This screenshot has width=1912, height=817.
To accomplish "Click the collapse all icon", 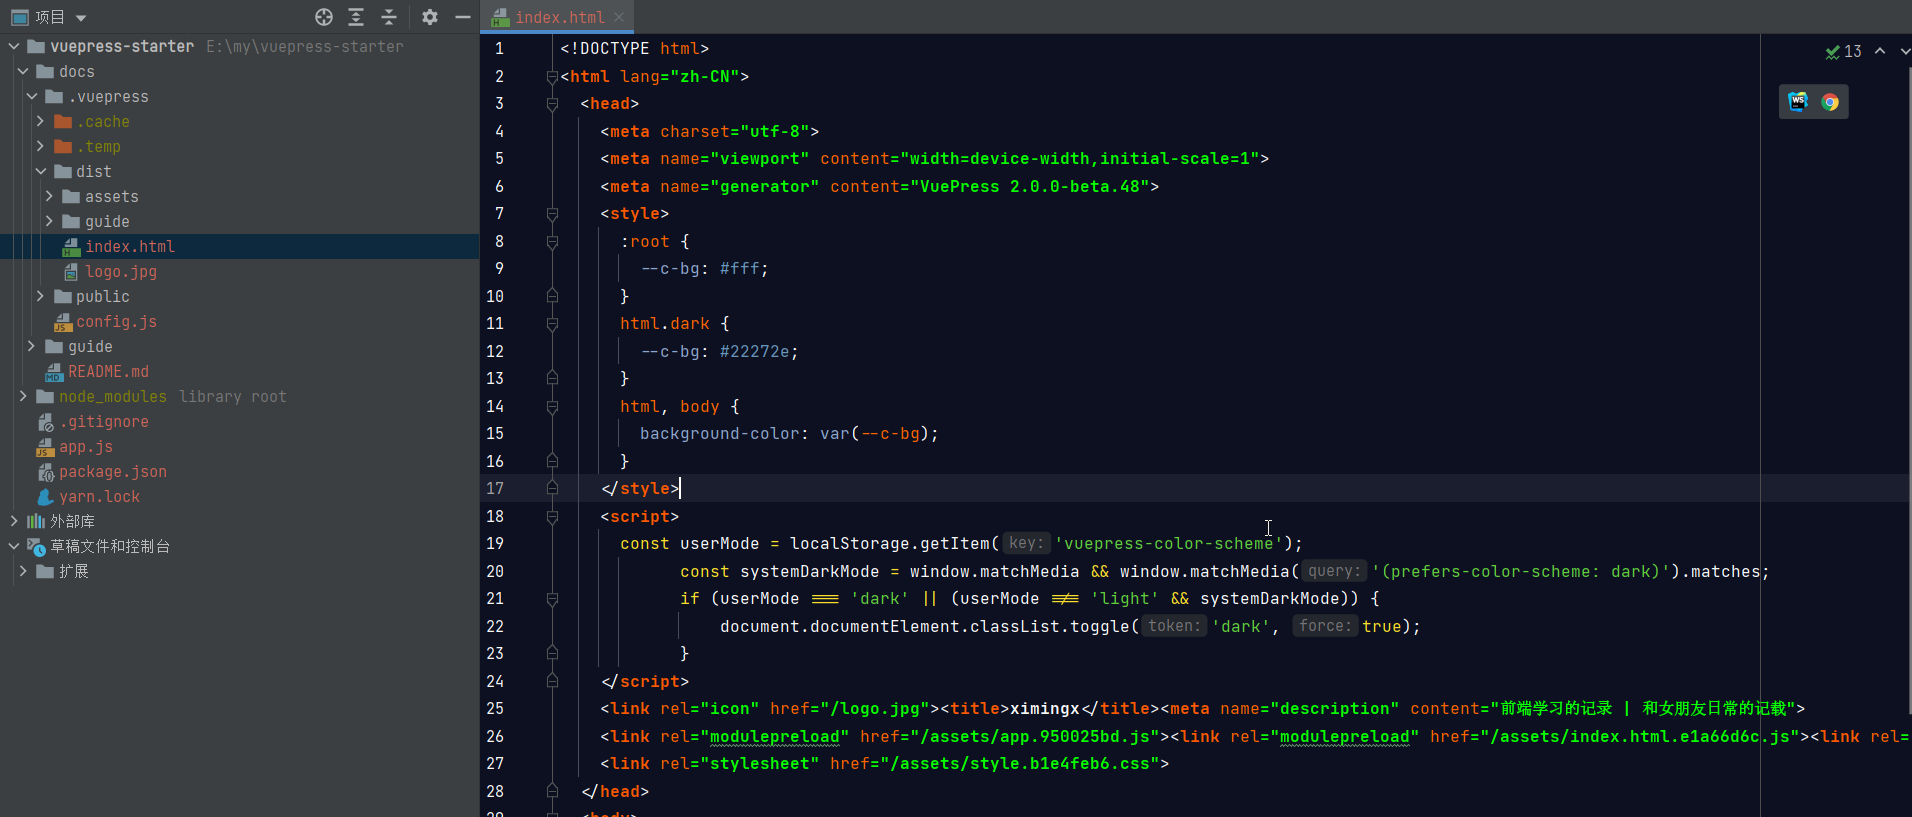I will click(389, 17).
